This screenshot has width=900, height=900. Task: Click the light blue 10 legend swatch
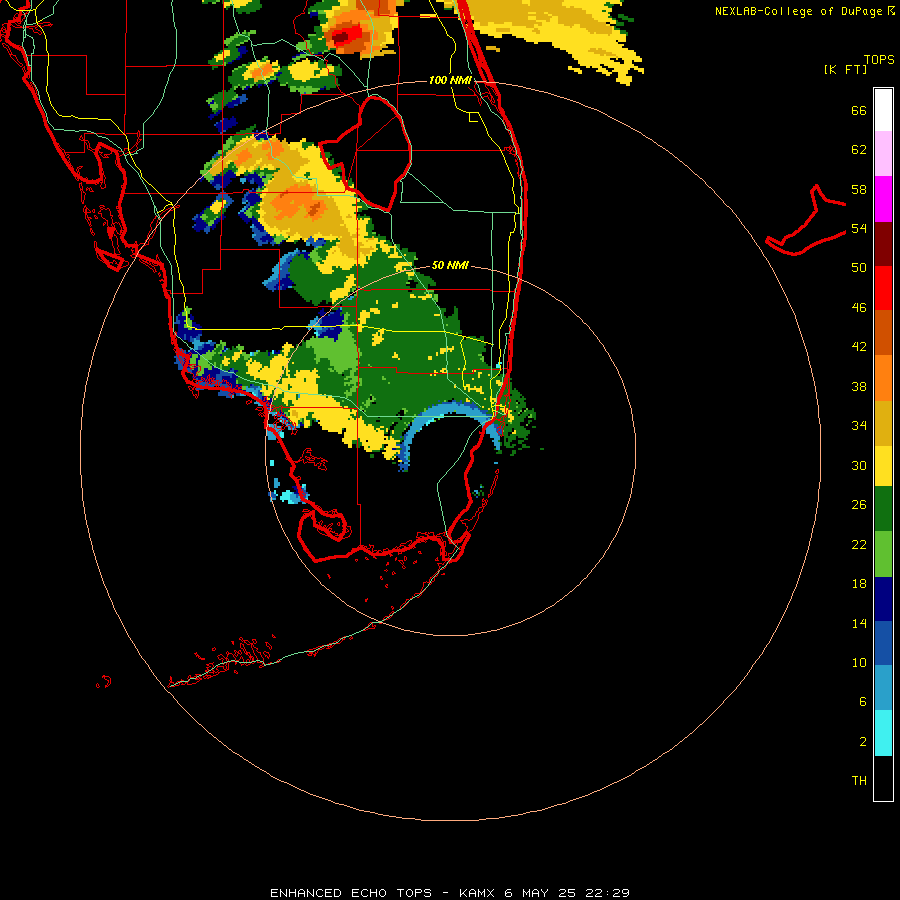(883, 688)
